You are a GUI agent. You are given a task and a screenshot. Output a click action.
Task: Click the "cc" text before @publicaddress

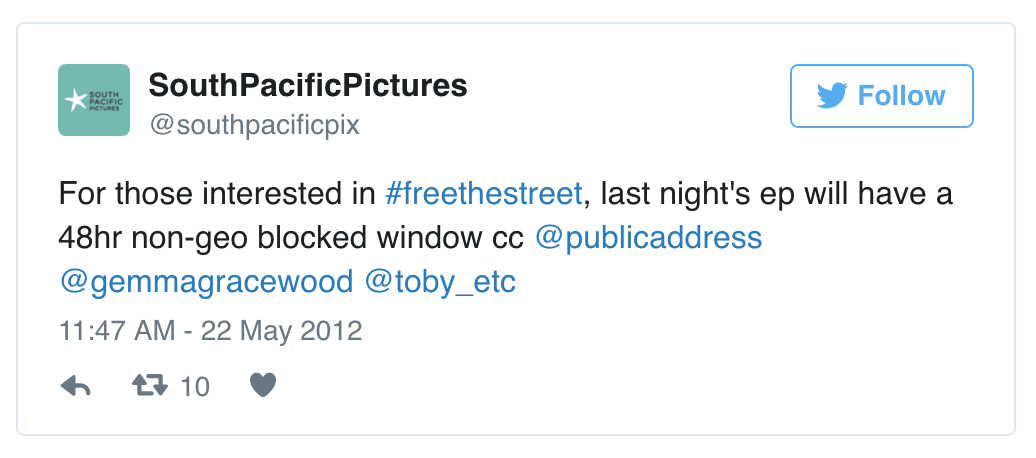pos(507,238)
